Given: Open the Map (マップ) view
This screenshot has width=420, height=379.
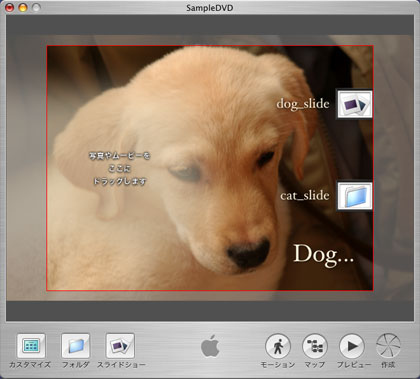Looking at the screenshot, I should [315, 347].
